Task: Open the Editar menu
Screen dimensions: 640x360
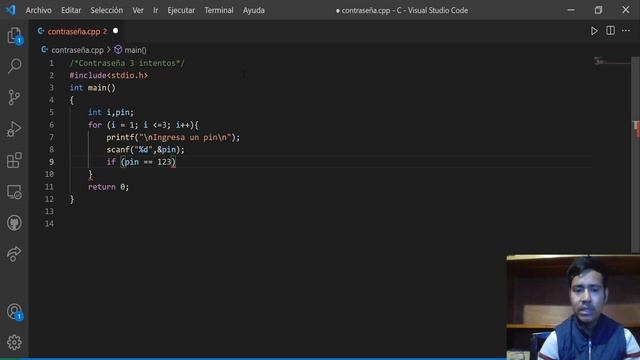Action: (71, 10)
